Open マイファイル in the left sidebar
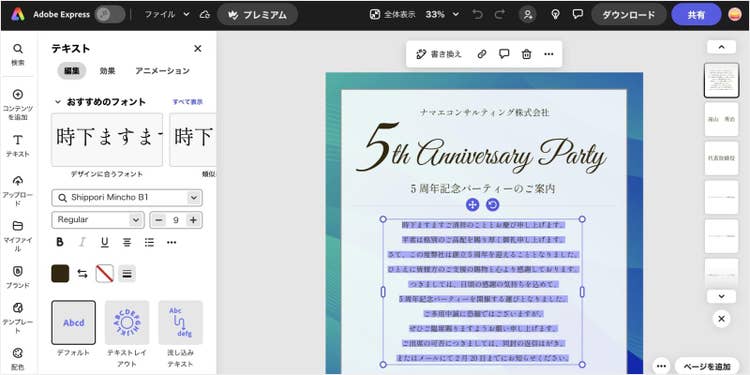The width and height of the screenshot is (750, 375). 18,236
